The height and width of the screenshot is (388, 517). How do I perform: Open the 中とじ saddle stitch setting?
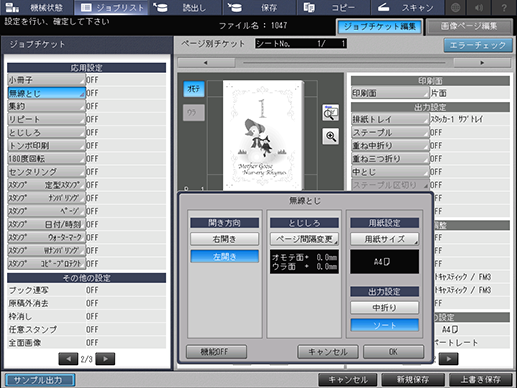point(390,172)
